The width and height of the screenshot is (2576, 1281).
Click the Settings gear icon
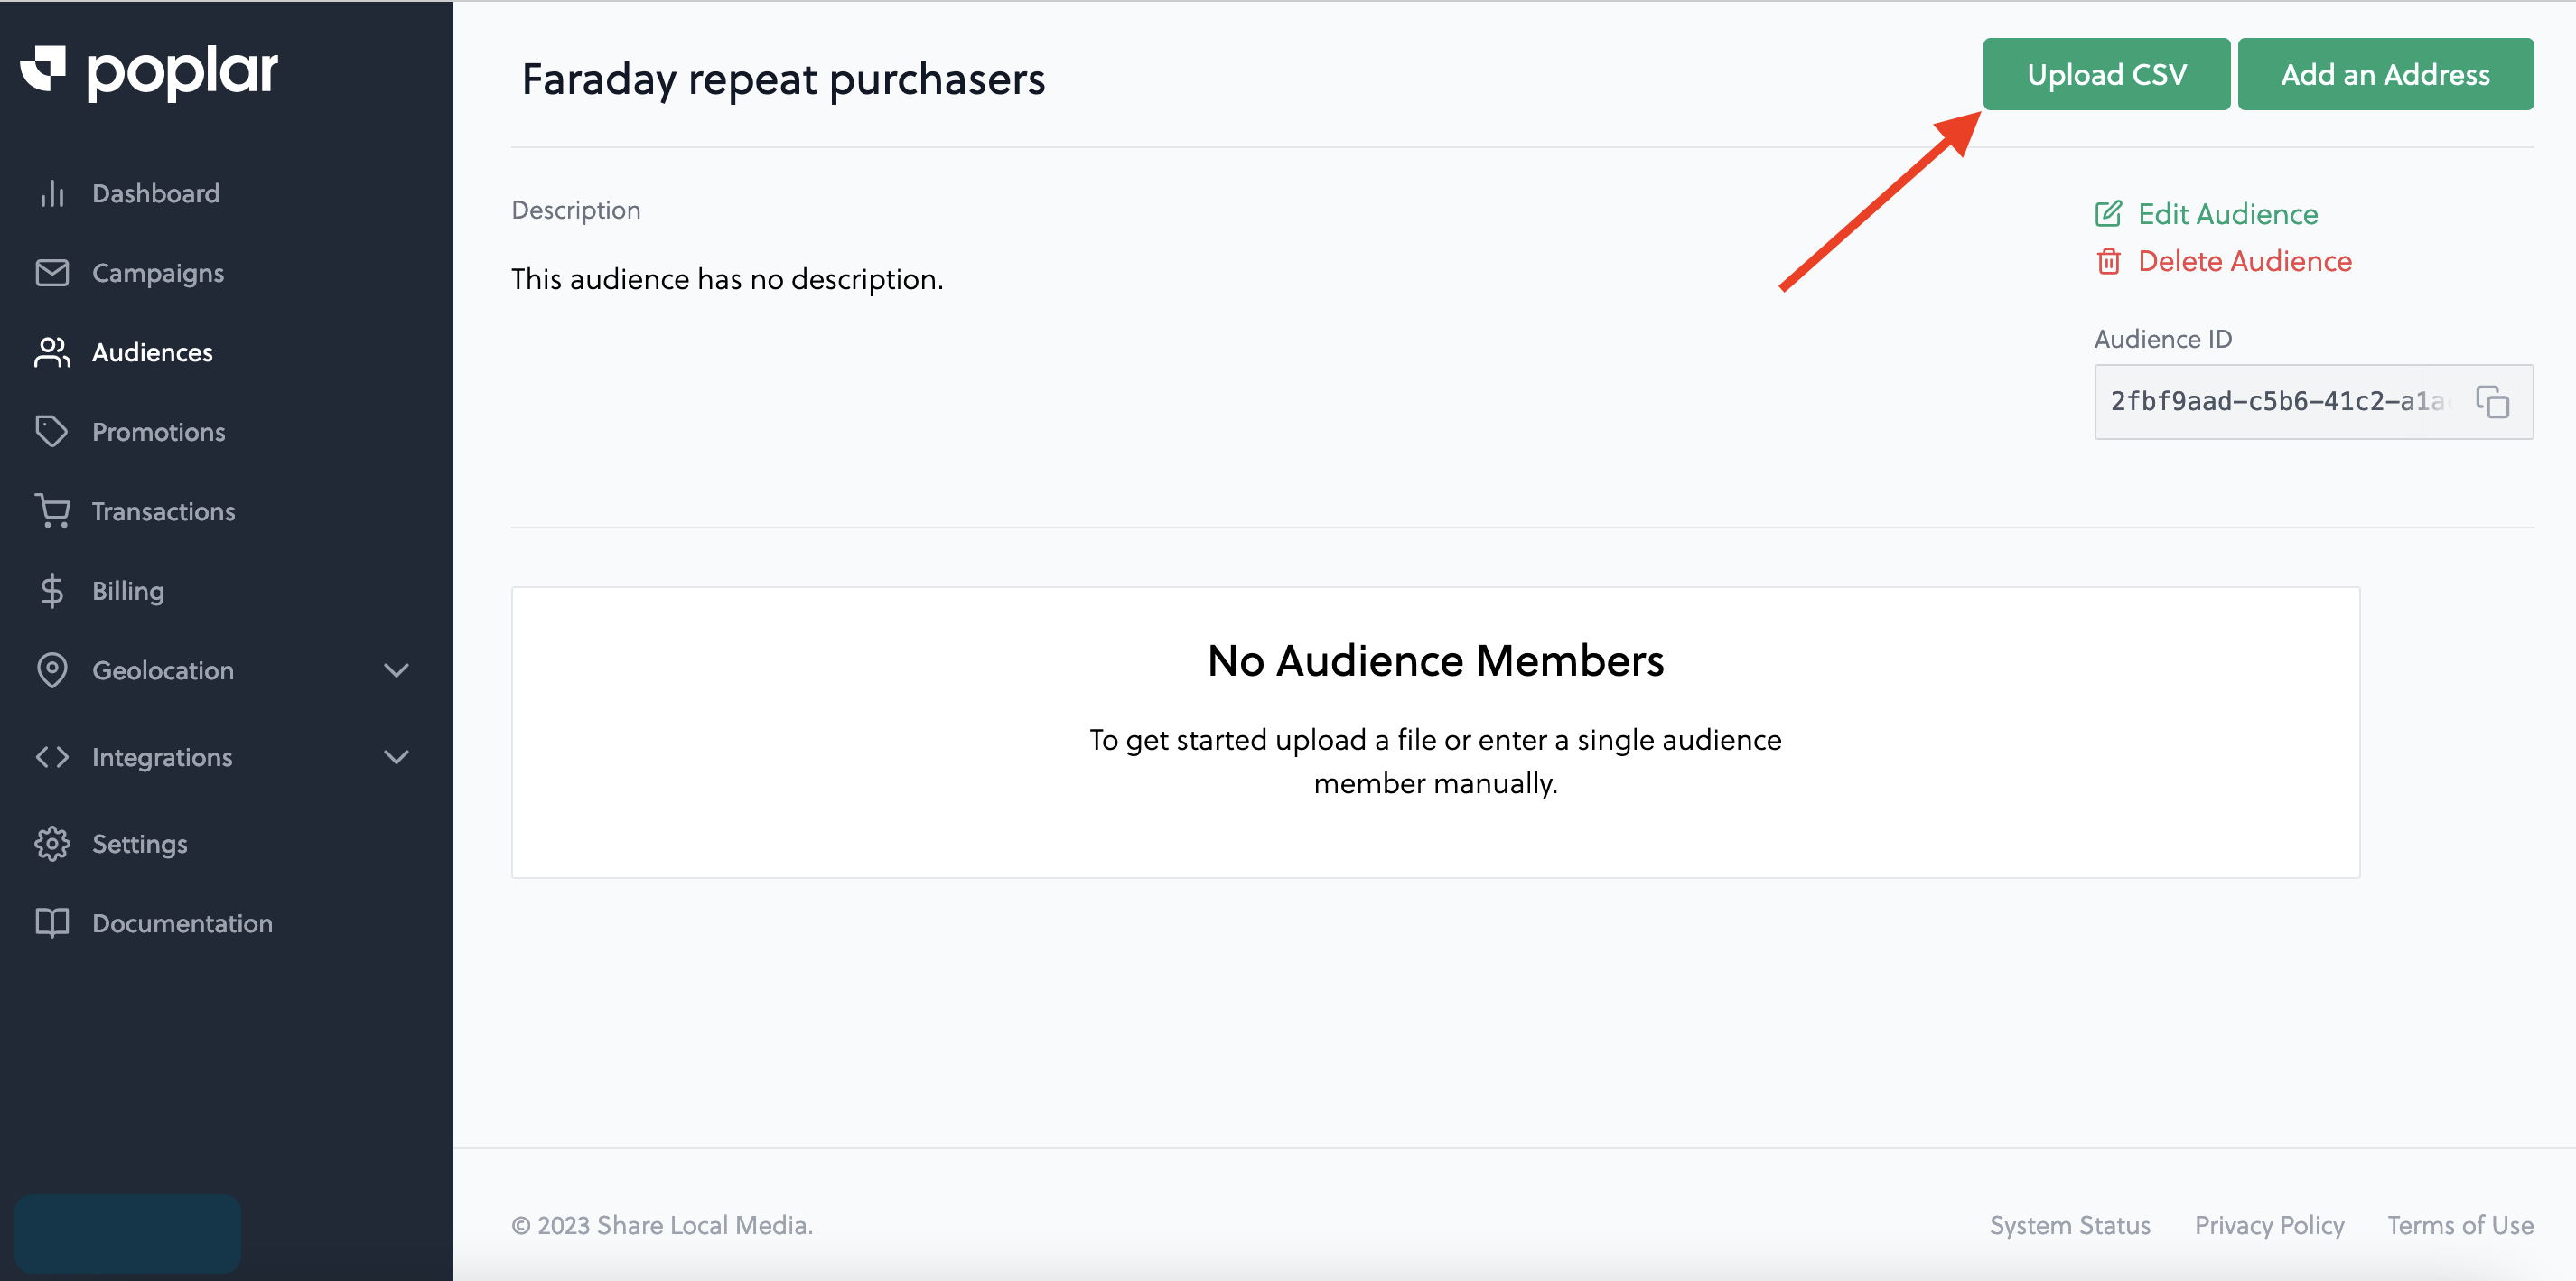52,844
